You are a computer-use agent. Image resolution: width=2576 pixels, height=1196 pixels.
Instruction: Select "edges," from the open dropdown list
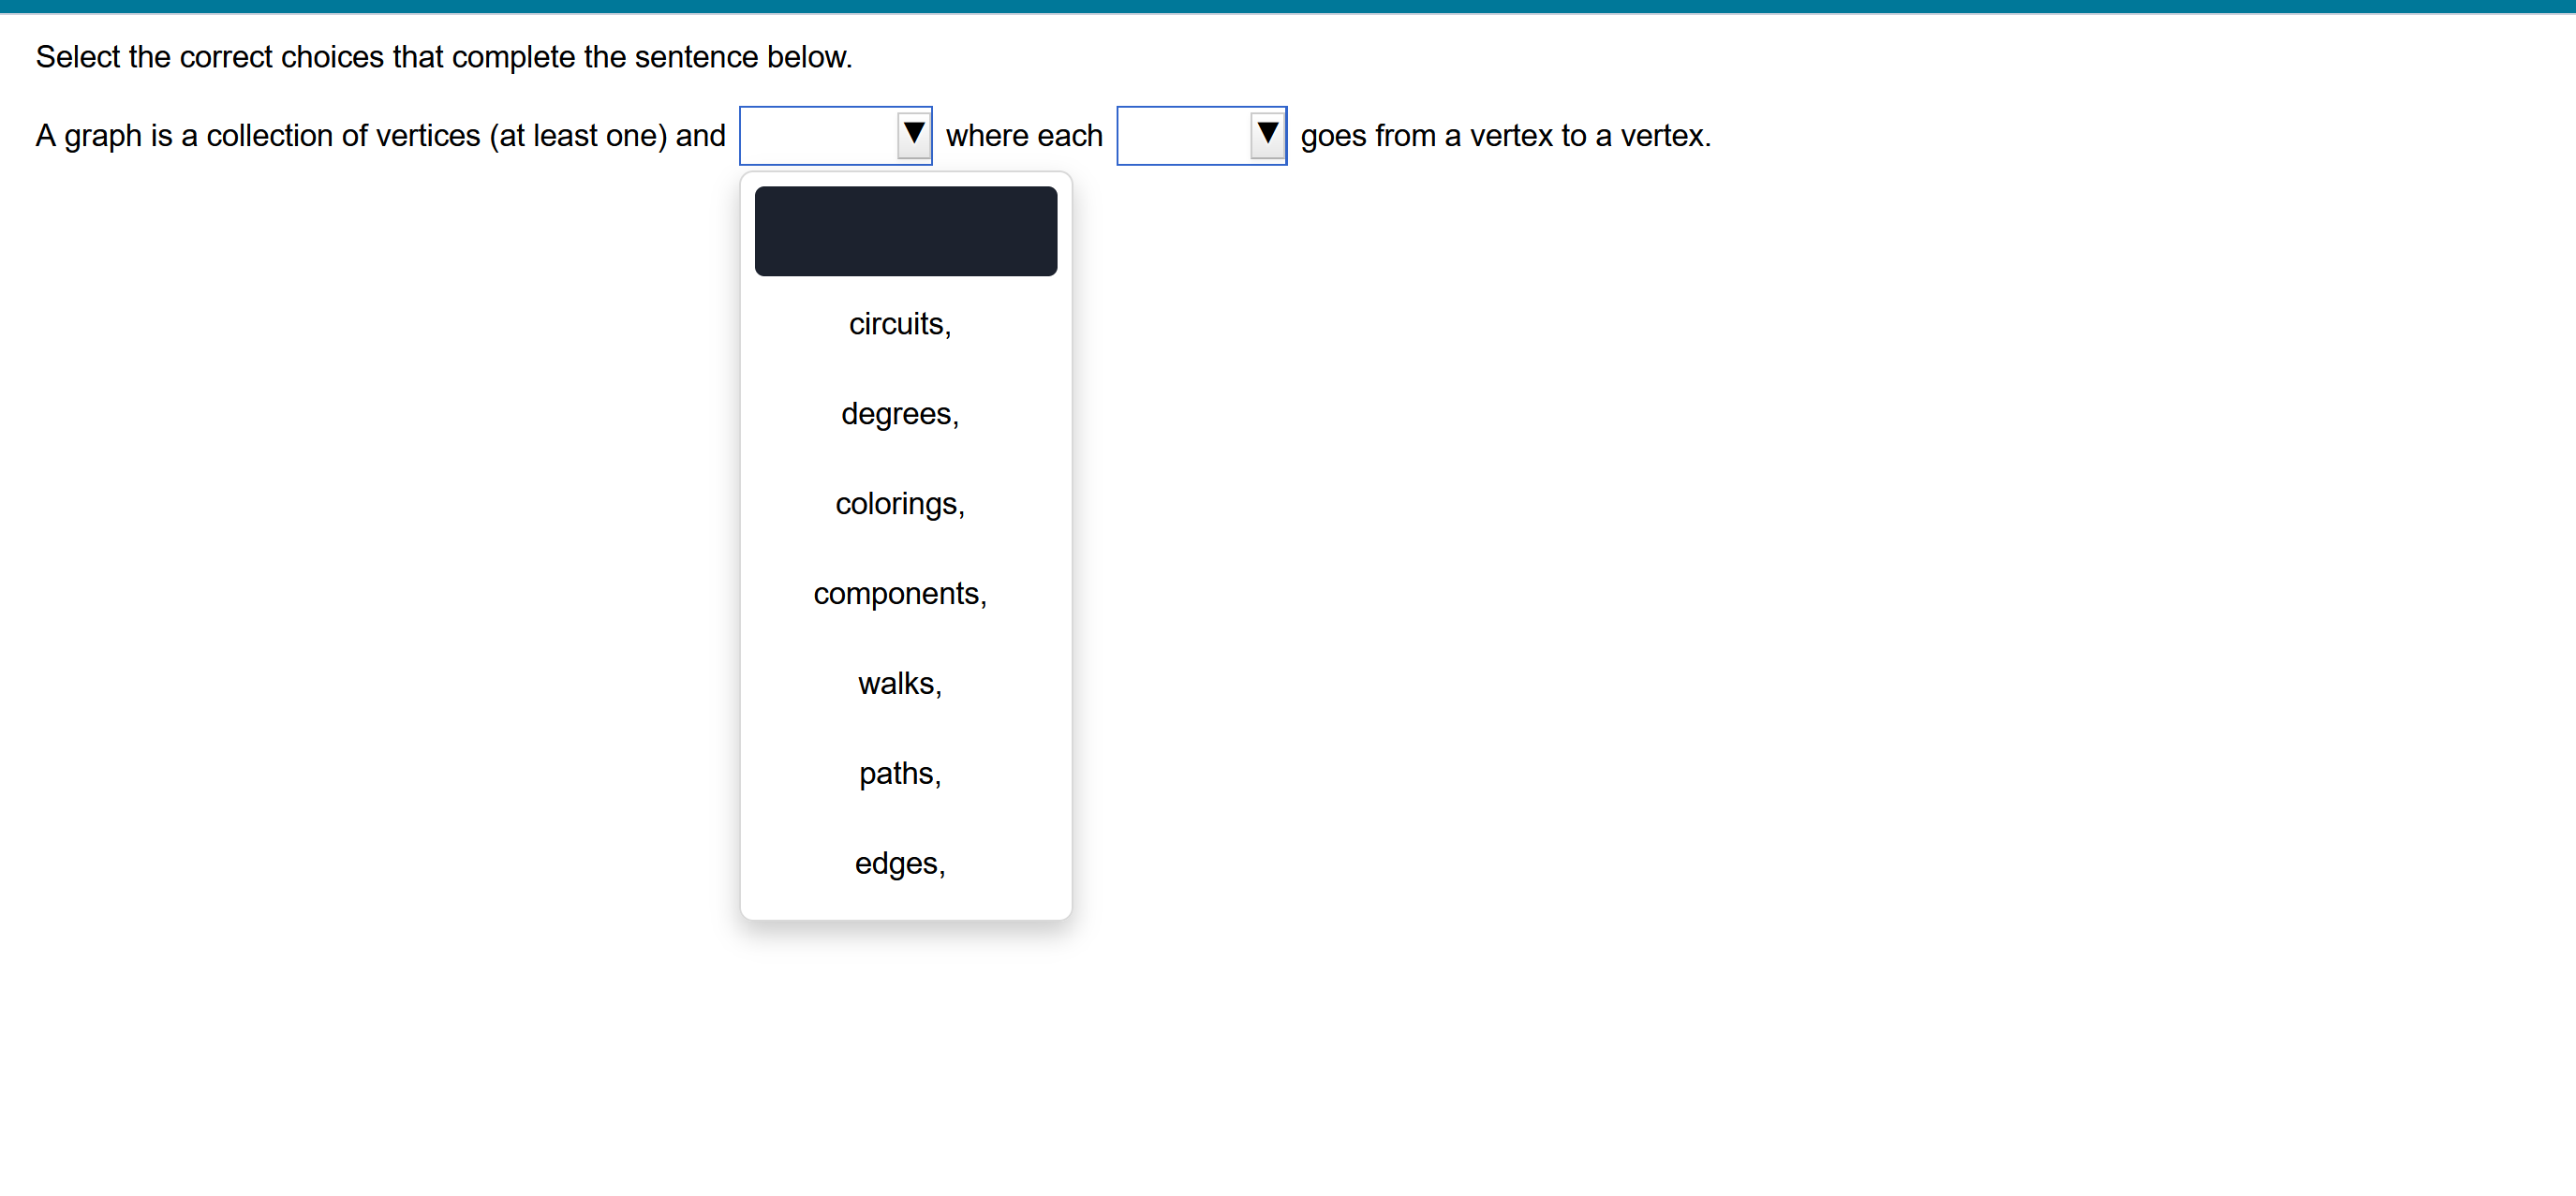[899, 863]
